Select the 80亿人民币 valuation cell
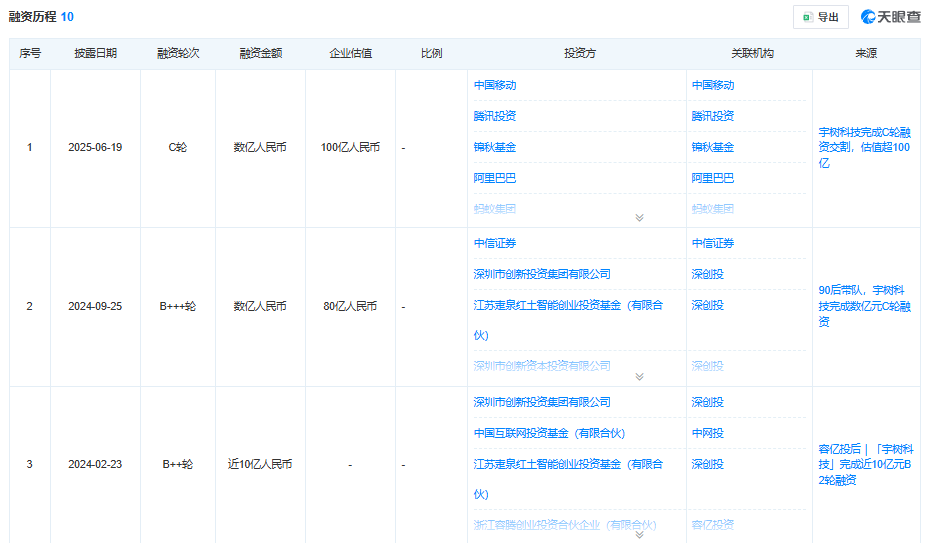The image size is (925, 543). tap(350, 306)
